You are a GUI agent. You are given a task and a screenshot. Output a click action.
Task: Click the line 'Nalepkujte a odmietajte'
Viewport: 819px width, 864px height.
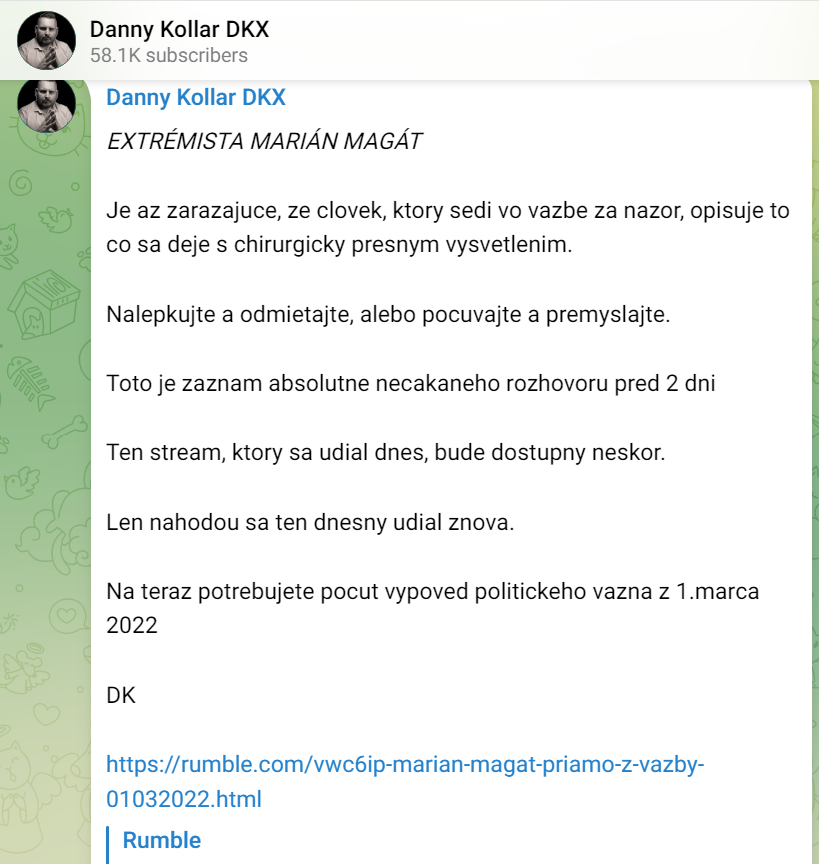coord(388,315)
